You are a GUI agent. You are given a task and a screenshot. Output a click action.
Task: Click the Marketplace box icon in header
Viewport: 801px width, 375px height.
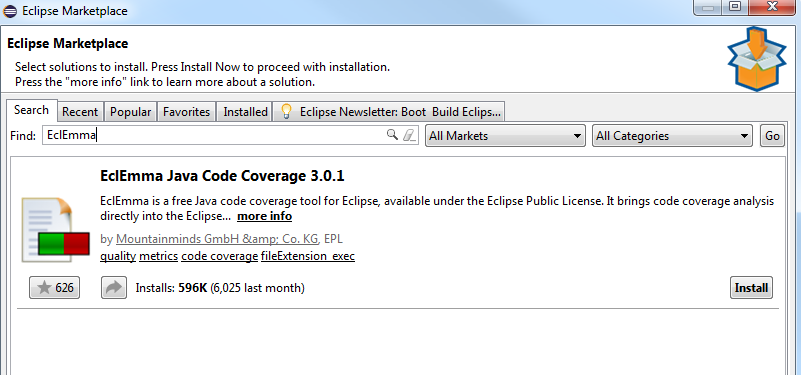pos(756,59)
